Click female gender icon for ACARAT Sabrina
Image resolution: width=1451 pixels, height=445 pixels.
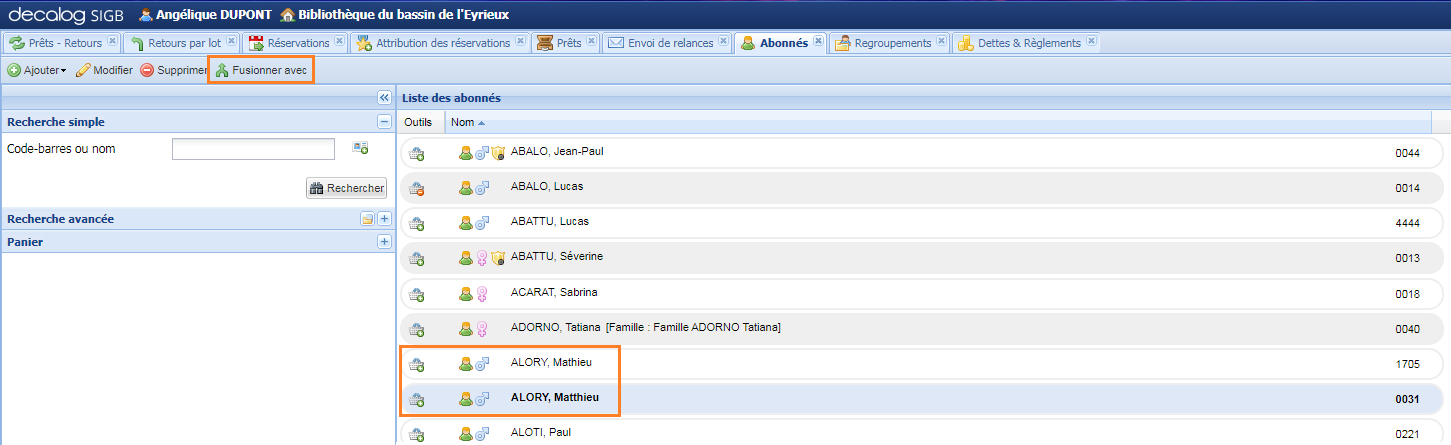click(481, 294)
